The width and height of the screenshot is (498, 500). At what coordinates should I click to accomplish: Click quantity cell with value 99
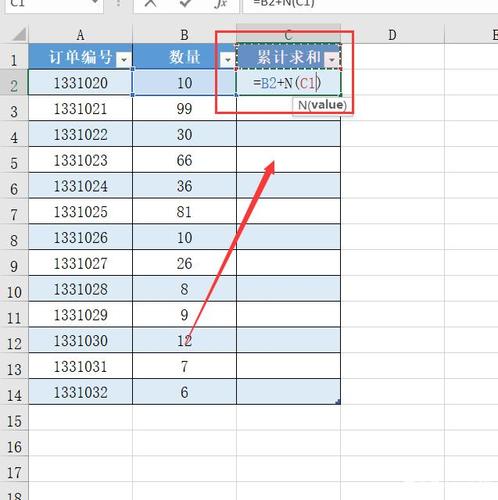click(184, 108)
